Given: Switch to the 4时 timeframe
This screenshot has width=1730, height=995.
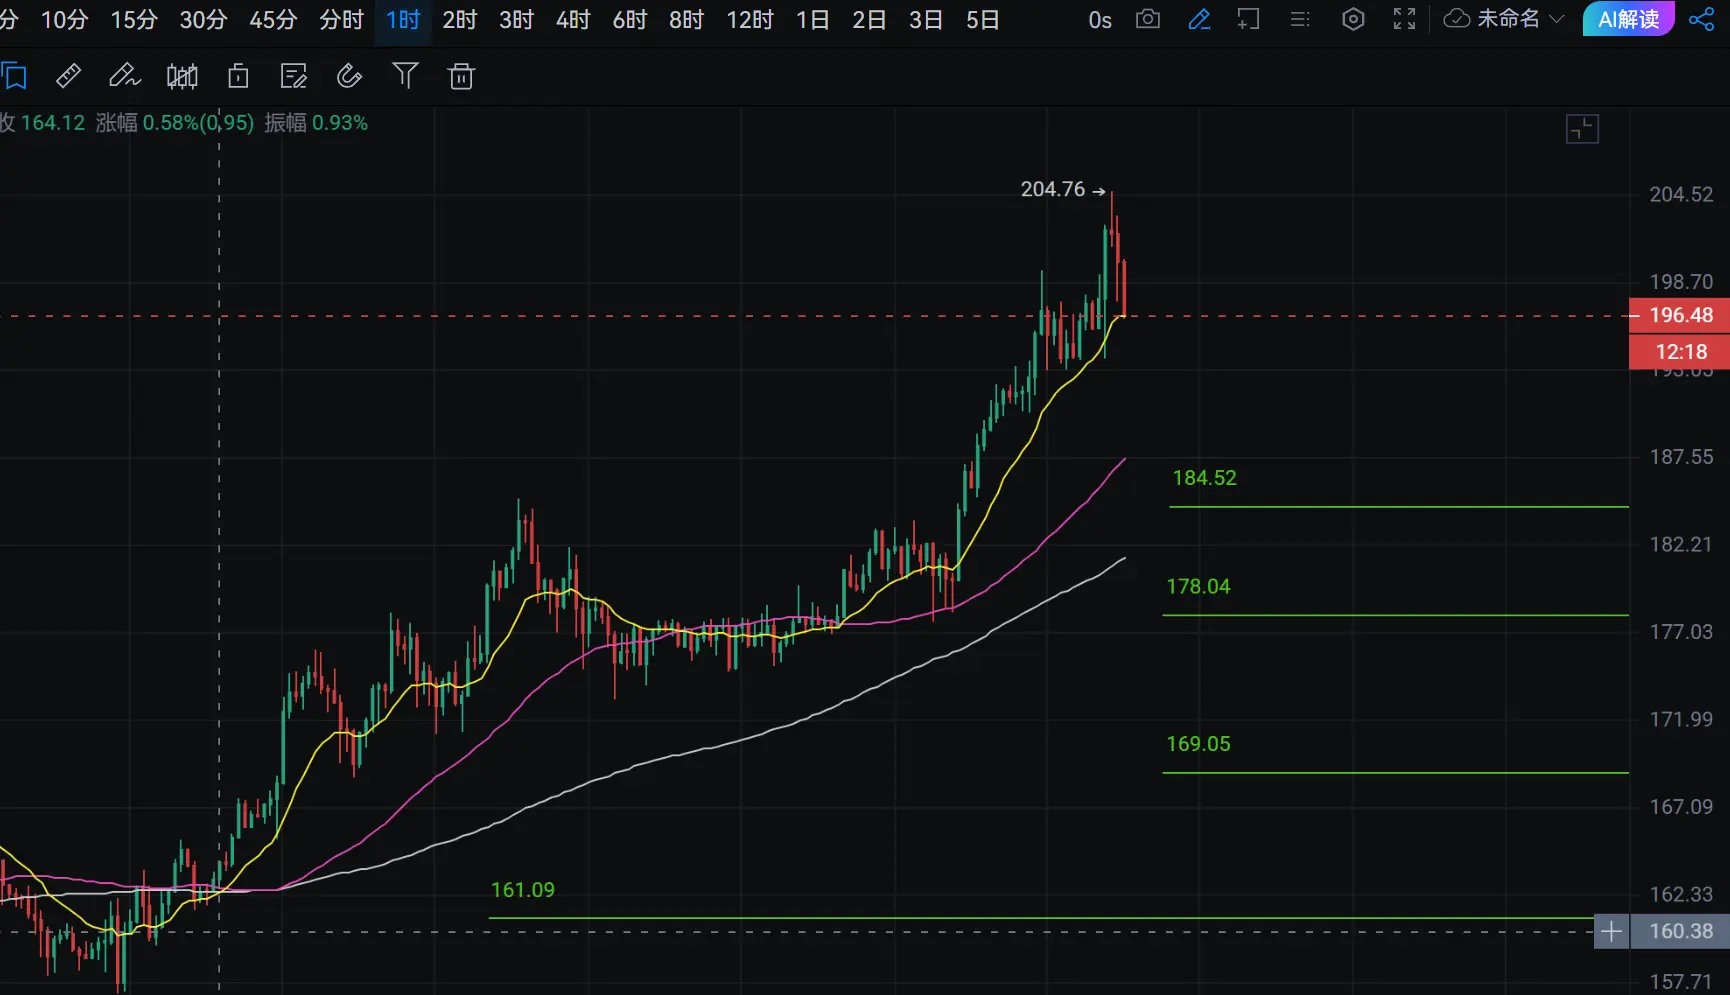Looking at the screenshot, I should [573, 20].
